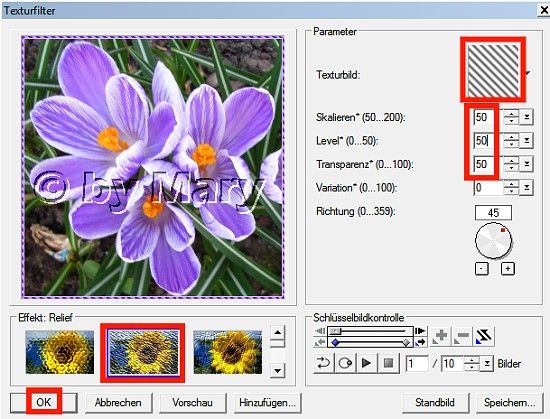This screenshot has height=419, width=550.
Task: Click the Richtung angle value field
Action: 493,213
